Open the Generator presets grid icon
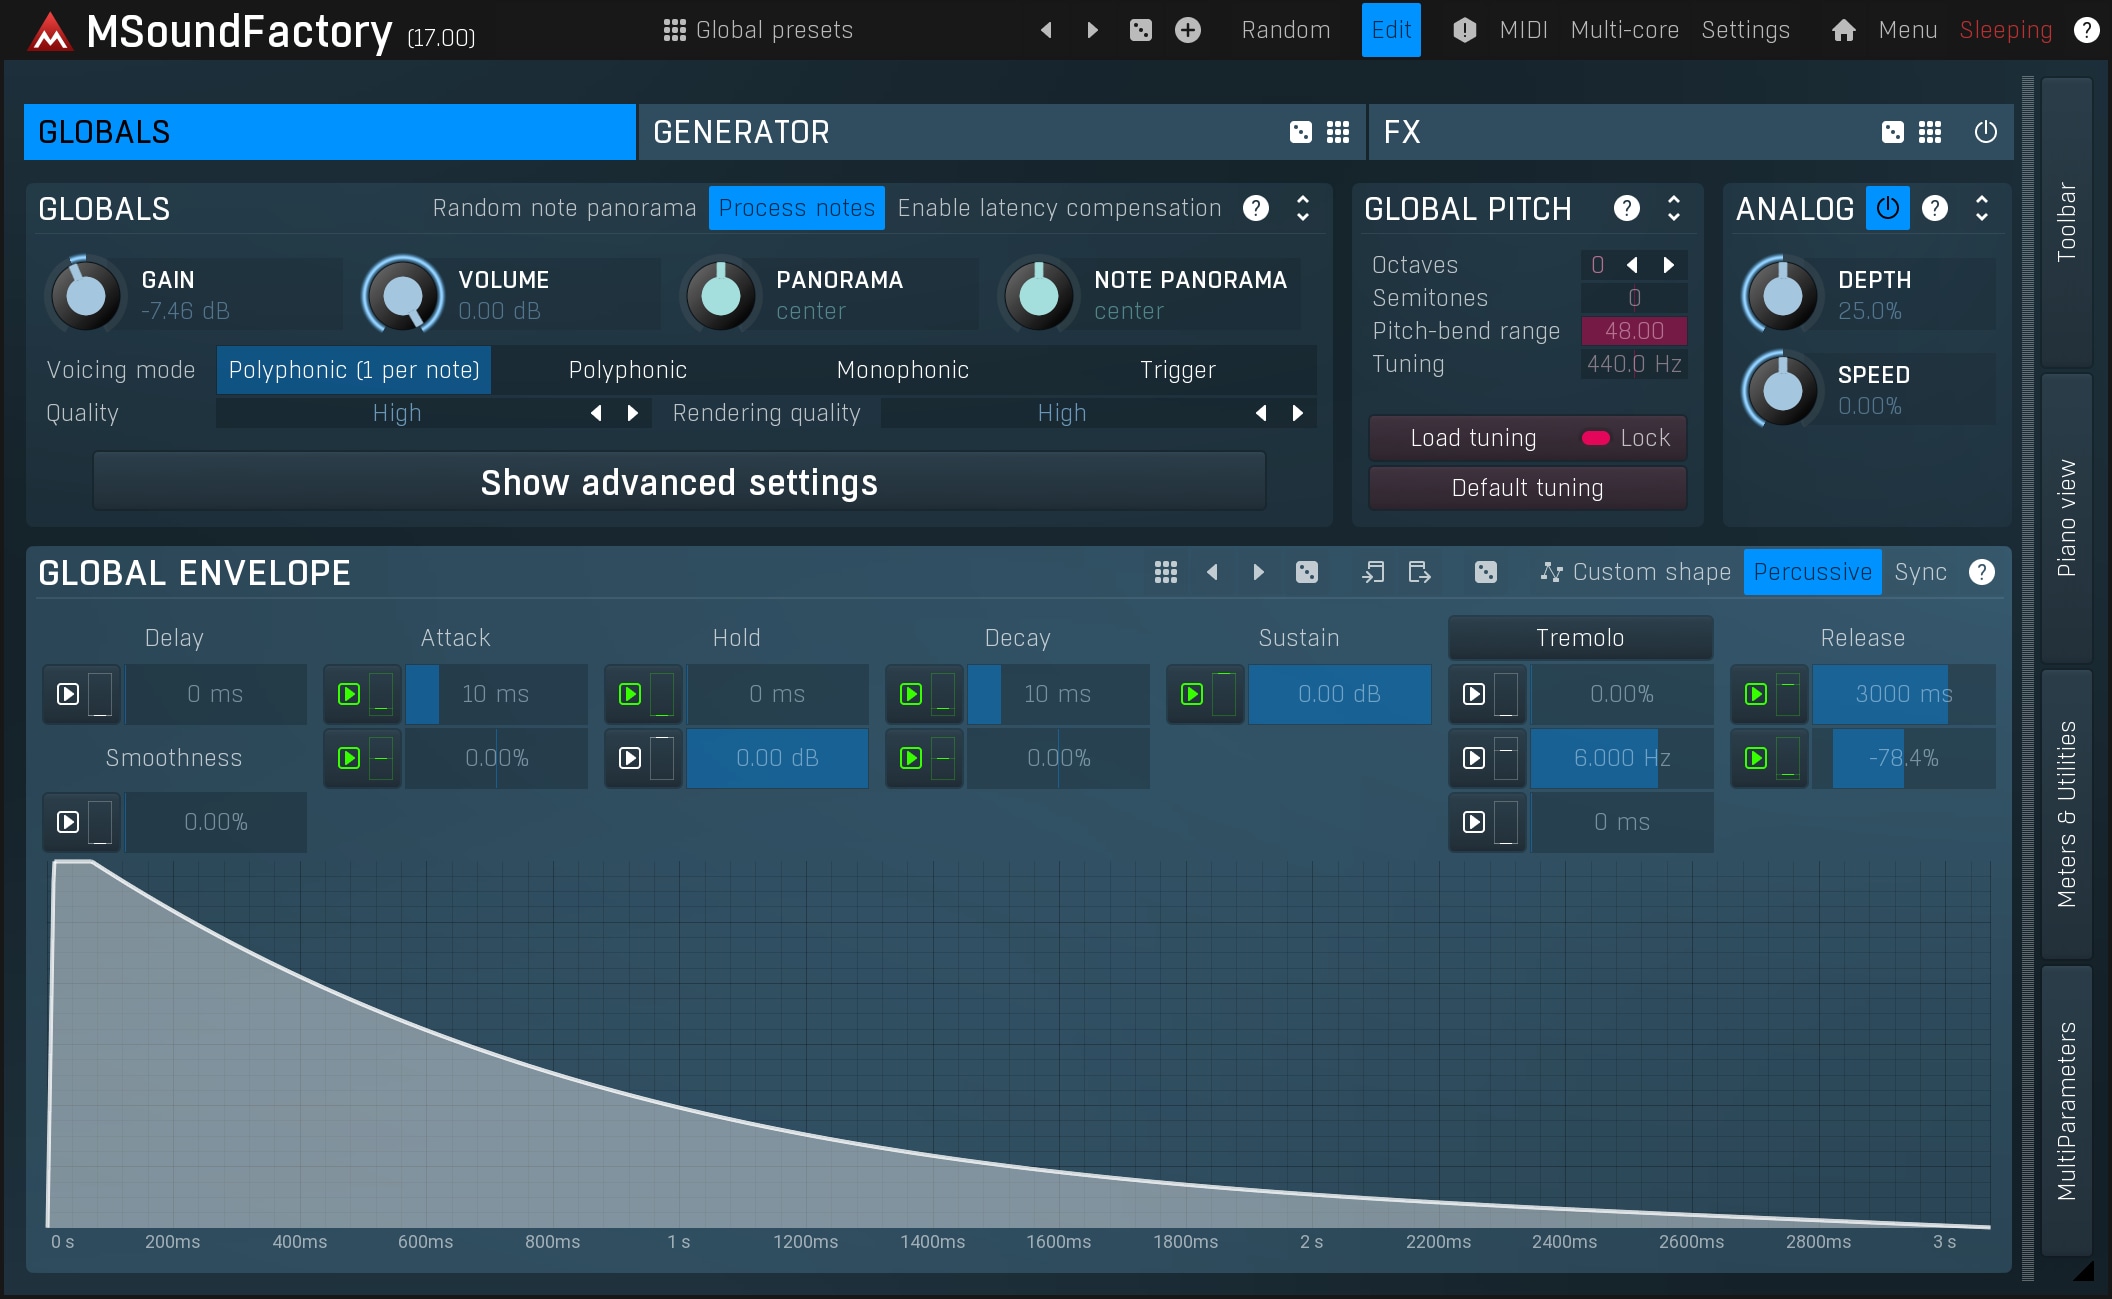Image resolution: width=2112 pixels, height=1299 pixels. point(1338,132)
